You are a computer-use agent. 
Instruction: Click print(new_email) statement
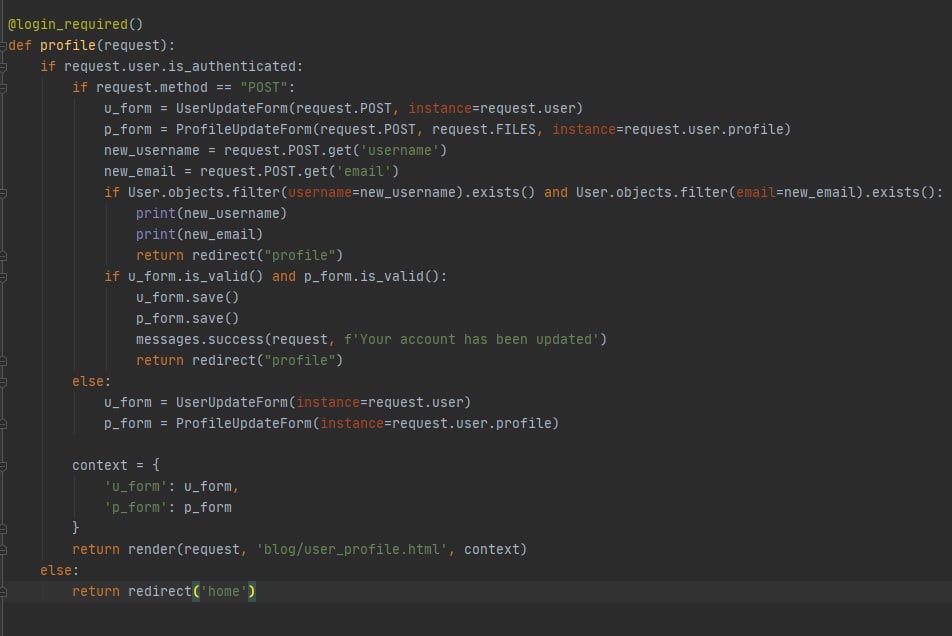tap(199, 234)
